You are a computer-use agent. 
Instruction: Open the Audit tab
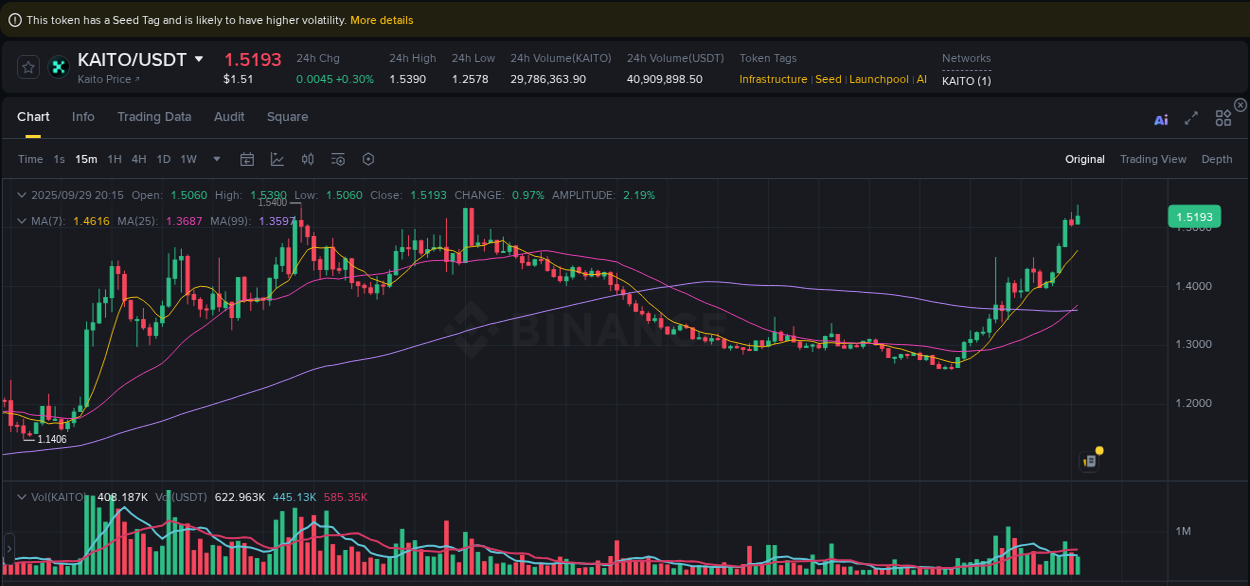tap(229, 117)
